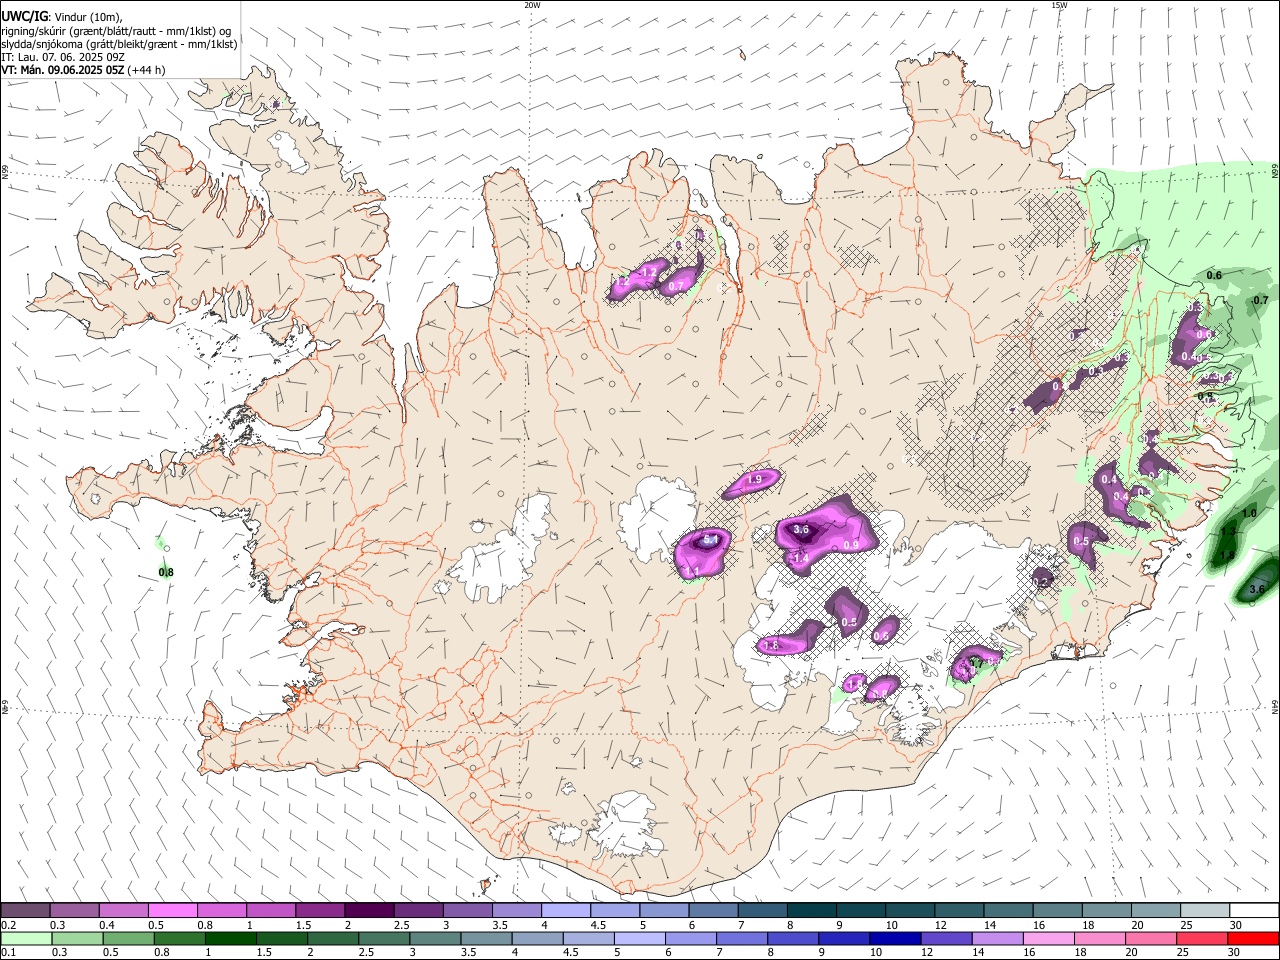The height and width of the screenshot is (960, 1280).
Task: Click the 'slydda/snjókoma' legend description line
Action: click(x=120, y=44)
